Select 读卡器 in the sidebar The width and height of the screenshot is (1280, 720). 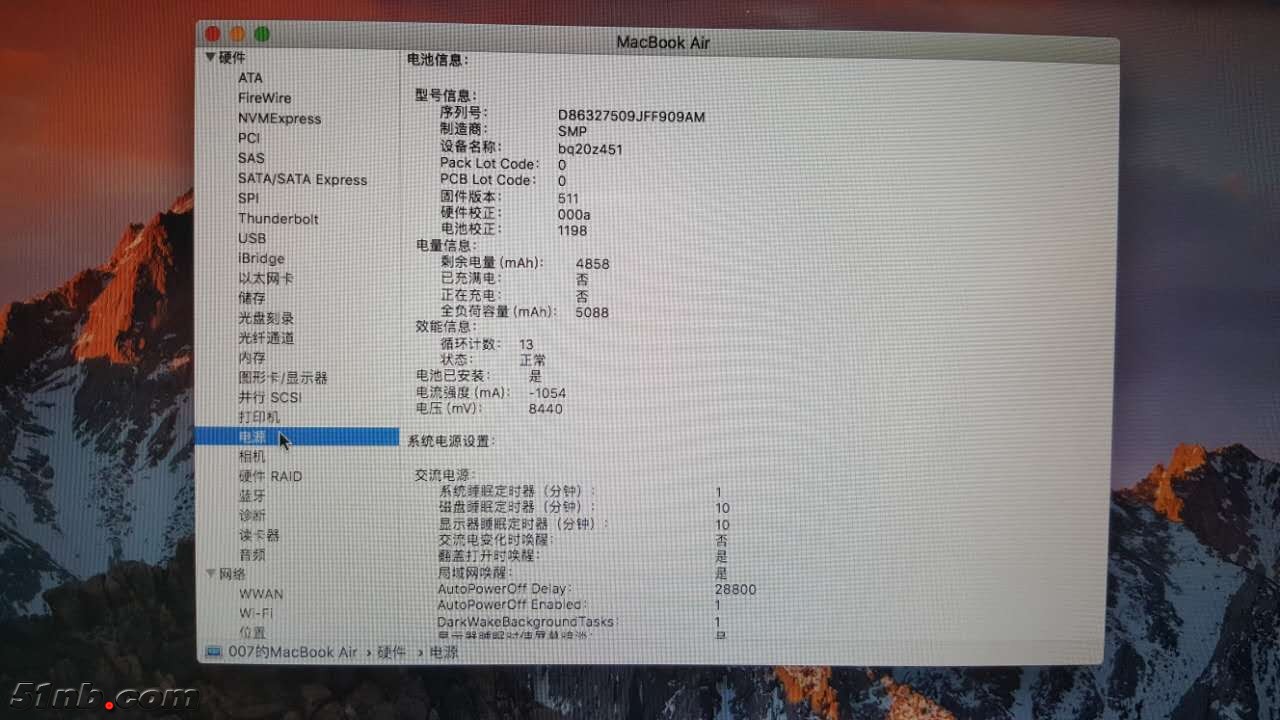click(259, 535)
